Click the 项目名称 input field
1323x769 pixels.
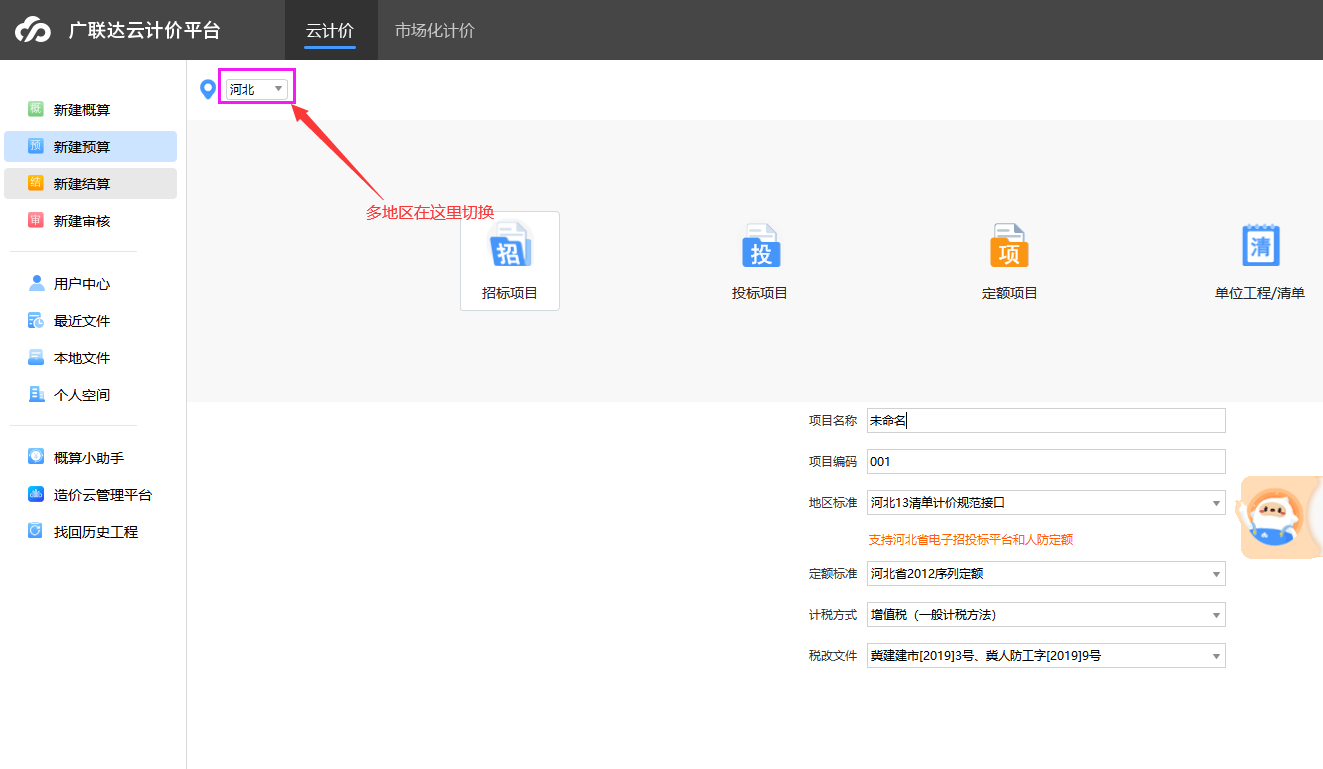[1046, 420]
